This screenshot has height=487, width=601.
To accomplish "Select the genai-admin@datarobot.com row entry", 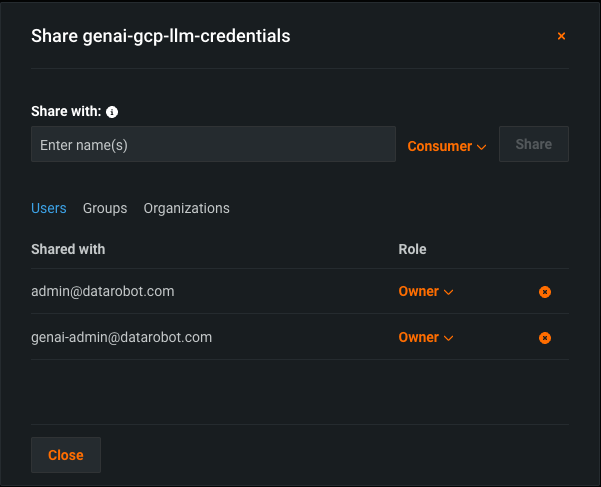I will pyautogui.click(x=121, y=337).
